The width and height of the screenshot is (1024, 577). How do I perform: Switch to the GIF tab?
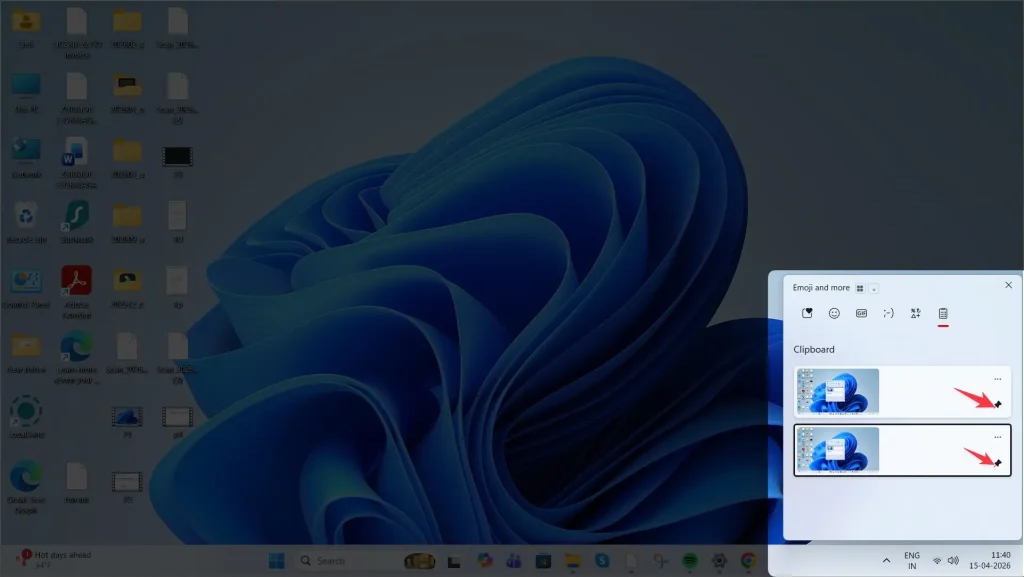coord(860,312)
